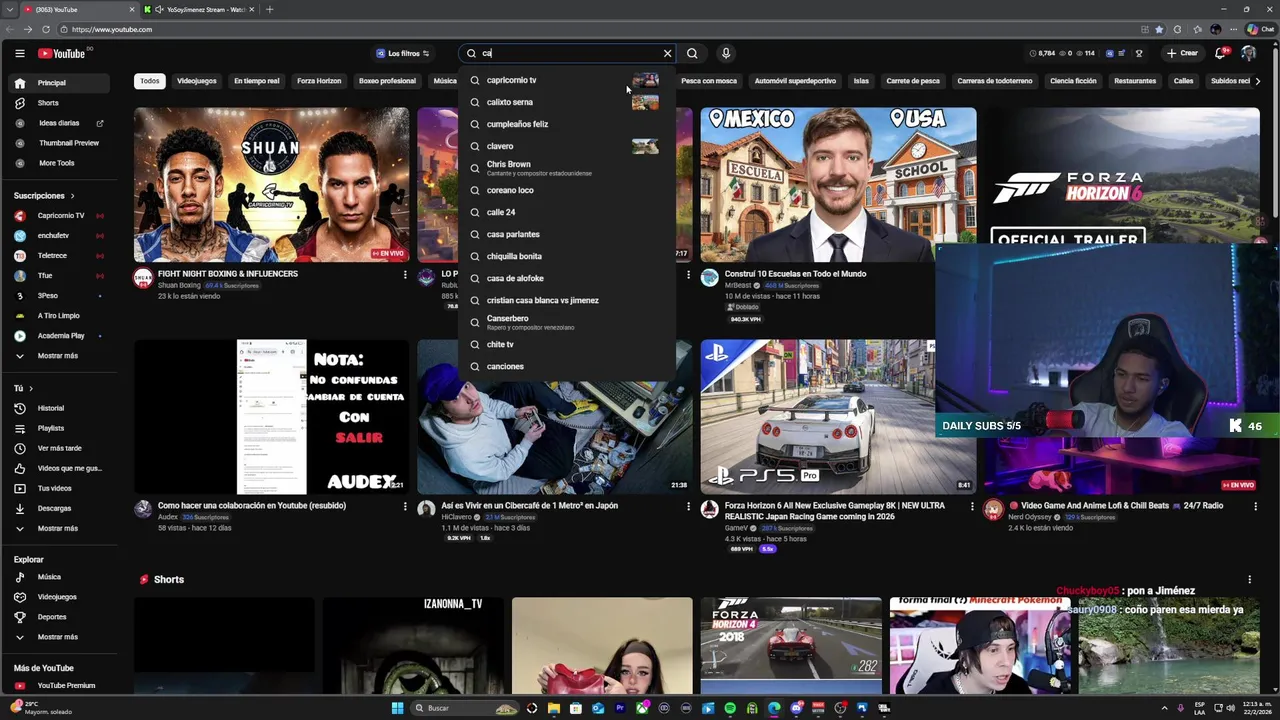Select the Ciencia ficción chip
The image size is (1280, 720).
tap(1073, 81)
